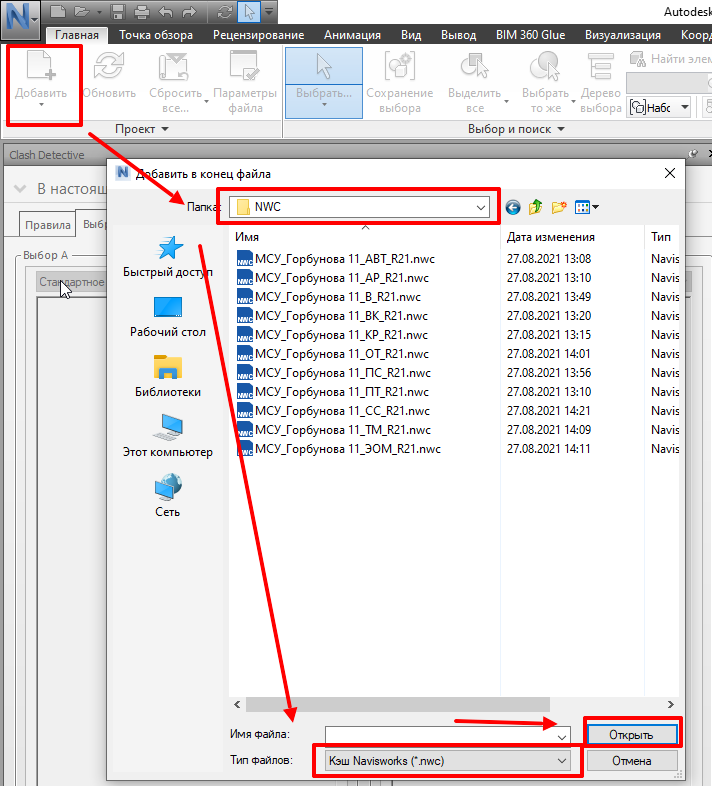Click the Navisworks application menu button

coord(20,18)
